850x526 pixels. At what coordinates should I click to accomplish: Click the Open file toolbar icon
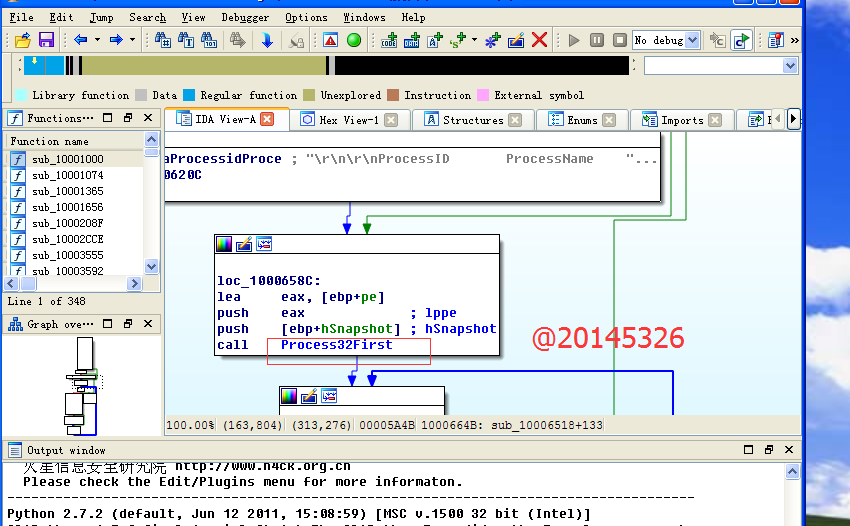pos(24,40)
